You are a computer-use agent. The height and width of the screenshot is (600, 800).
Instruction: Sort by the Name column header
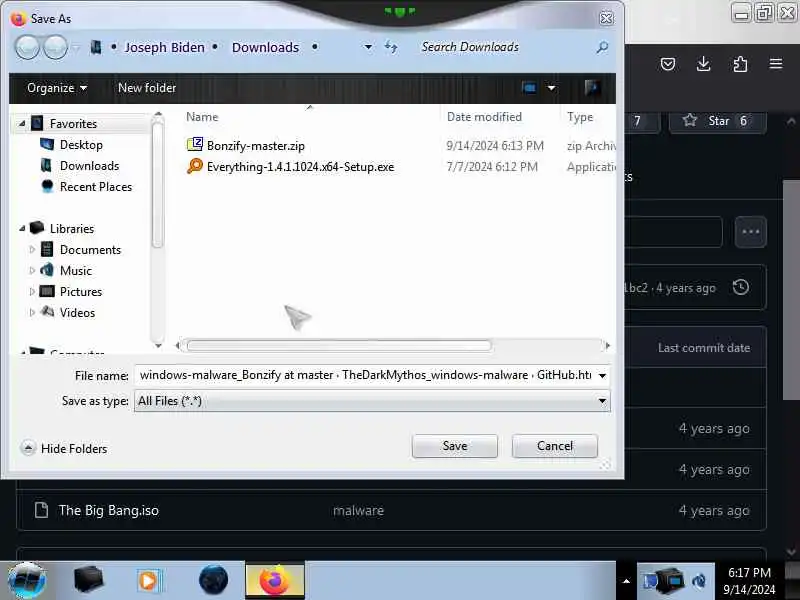coord(202,117)
